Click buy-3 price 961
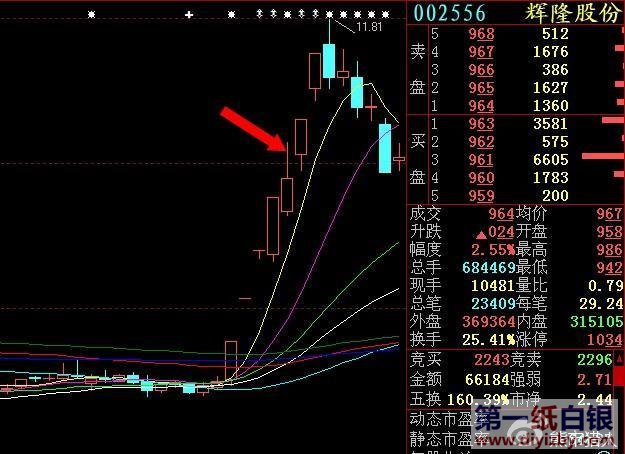The image size is (625, 454). (x=482, y=160)
